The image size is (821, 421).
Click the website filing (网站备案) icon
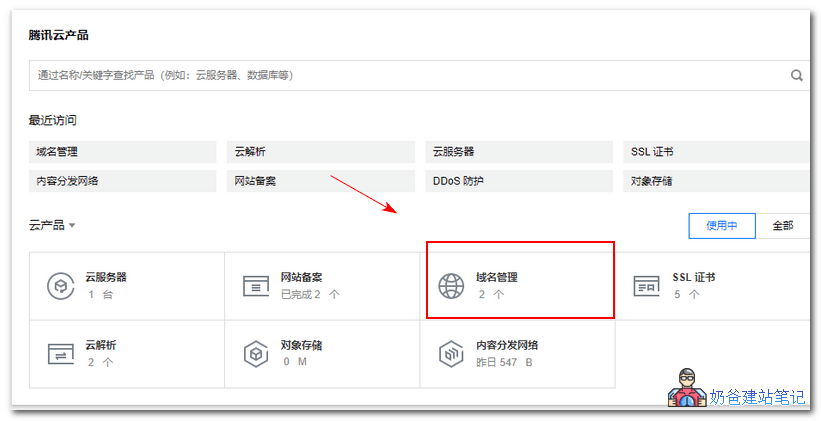[x=257, y=285]
